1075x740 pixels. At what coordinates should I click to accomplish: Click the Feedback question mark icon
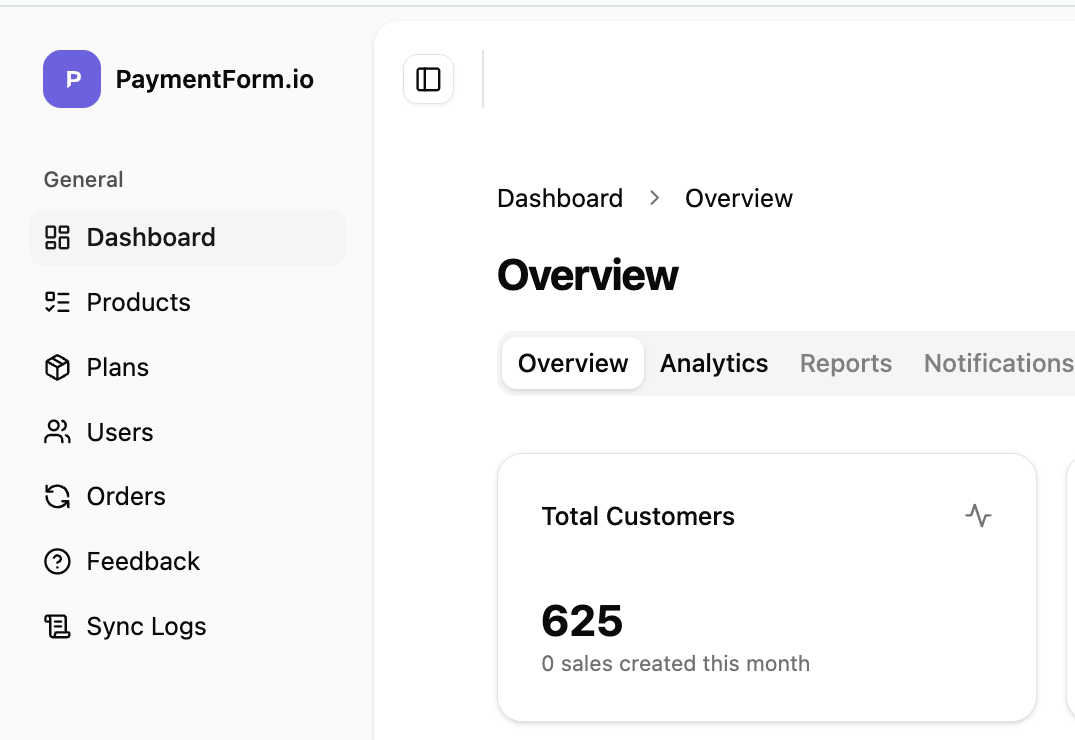click(58, 562)
